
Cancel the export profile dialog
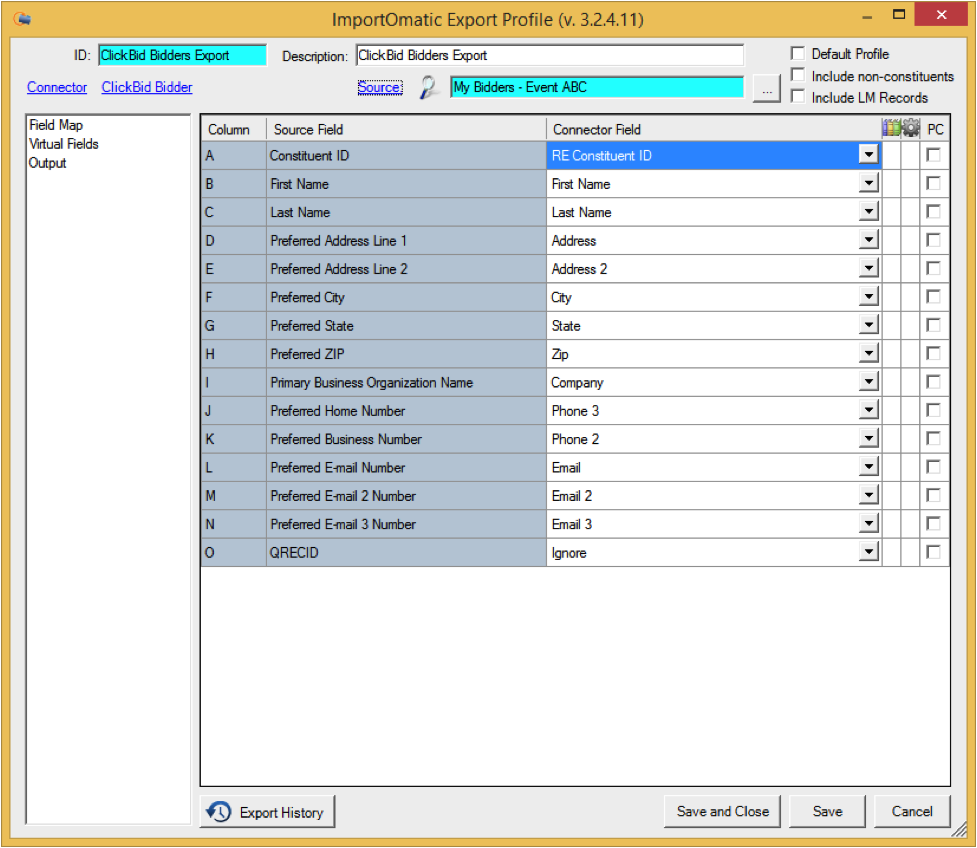coord(912,811)
